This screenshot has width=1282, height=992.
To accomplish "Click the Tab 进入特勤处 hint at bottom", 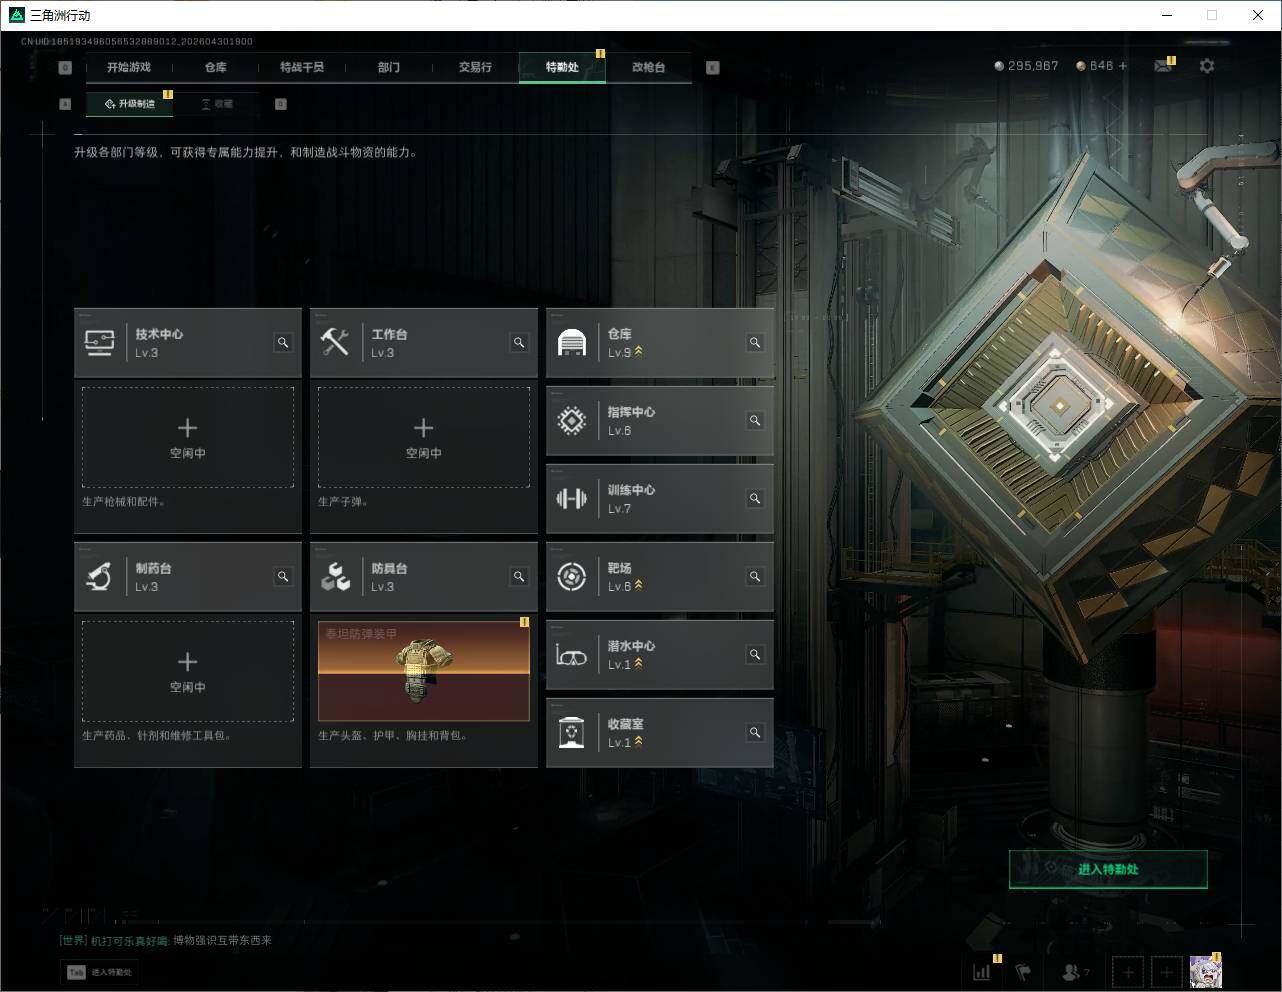I will pos(99,972).
